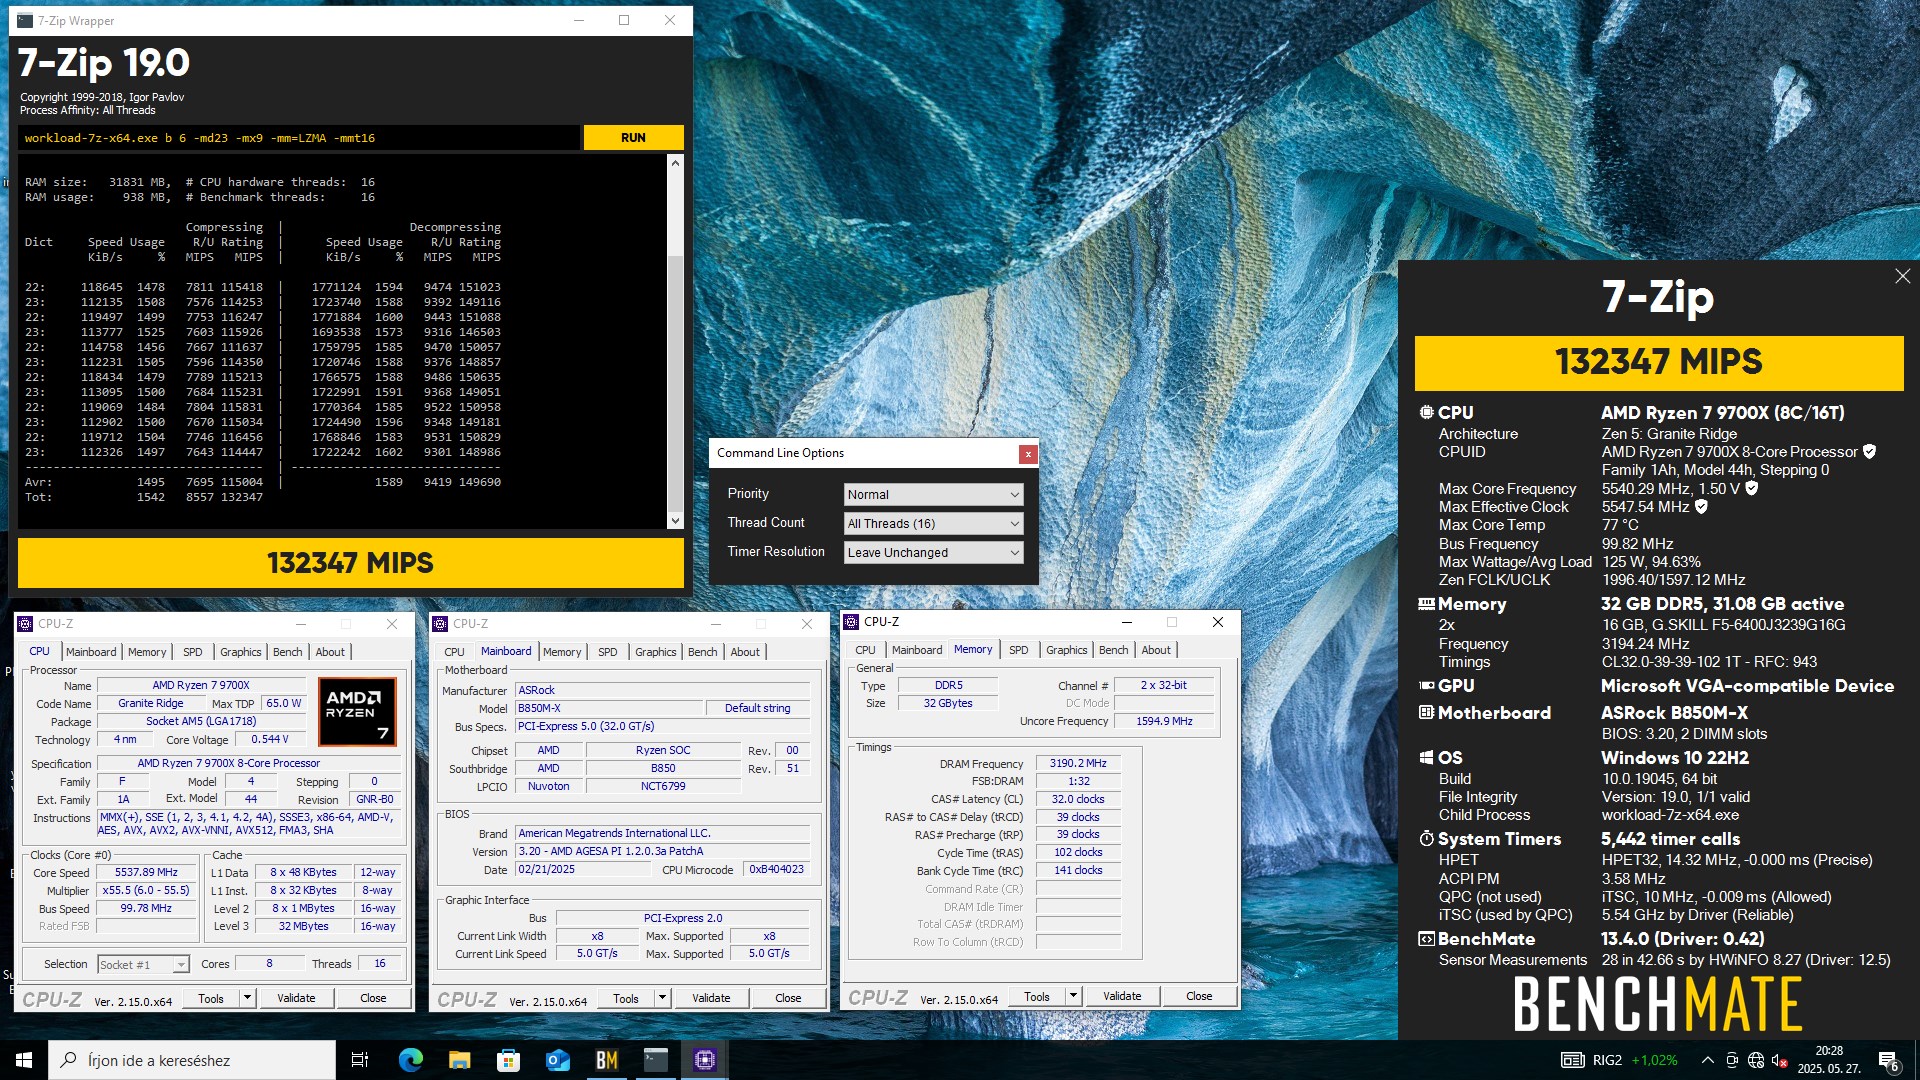This screenshot has height=1080, width=1920.
Task: Expand the Tools arrow in the Memory CPU-Z window
Action: pyautogui.click(x=1073, y=996)
